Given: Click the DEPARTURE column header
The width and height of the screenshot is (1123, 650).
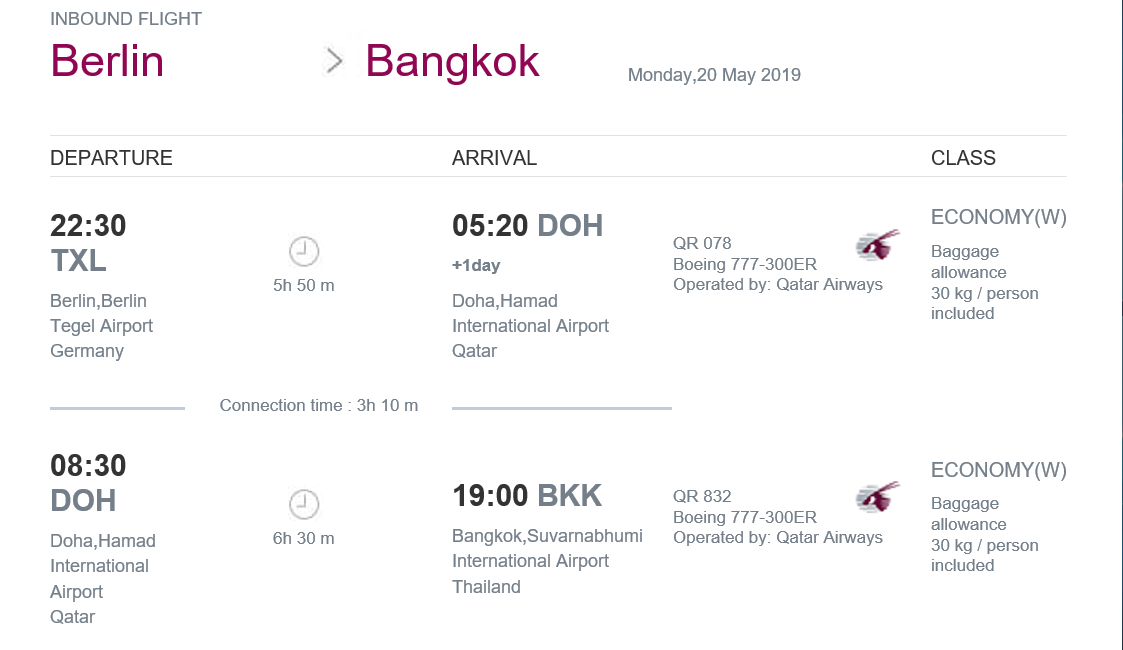Looking at the screenshot, I should (x=111, y=157).
